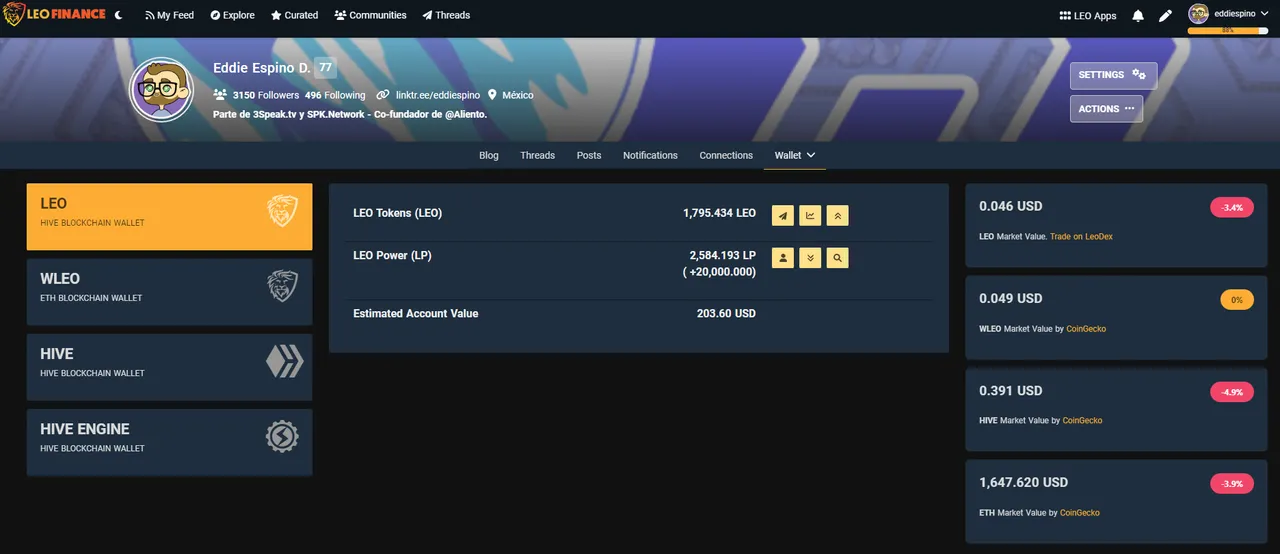Viewport: 1280px width, 554px height.
Task: Go to Curated content
Action: [294, 15]
